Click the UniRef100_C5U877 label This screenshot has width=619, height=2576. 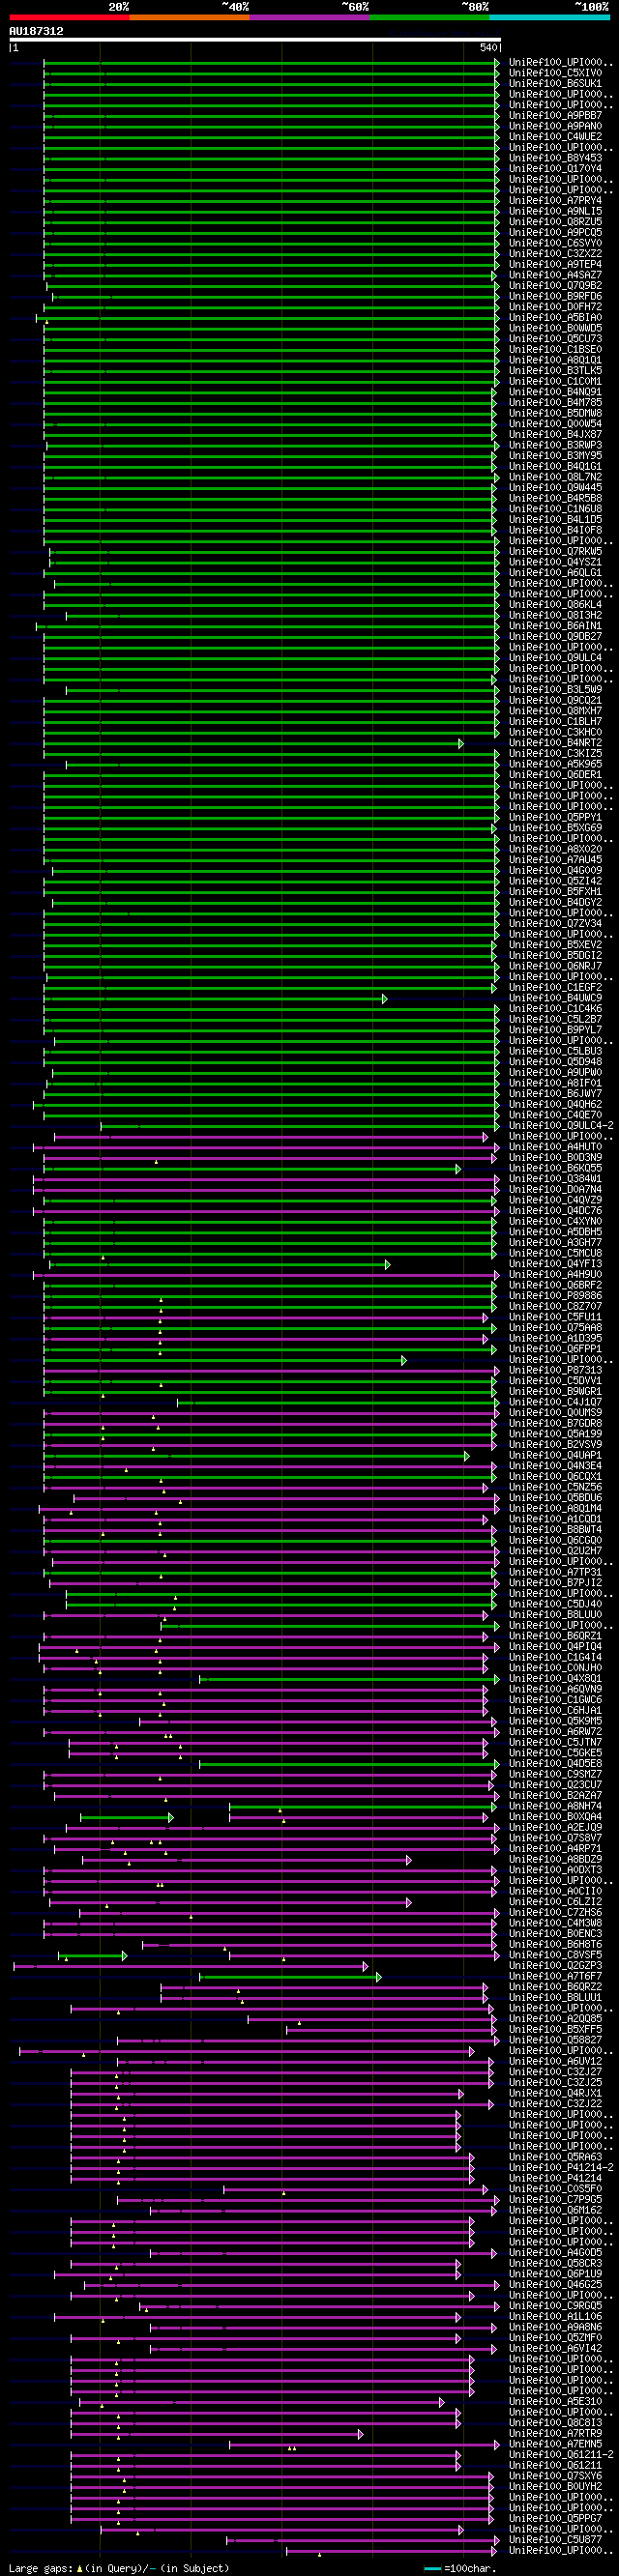(555, 2539)
